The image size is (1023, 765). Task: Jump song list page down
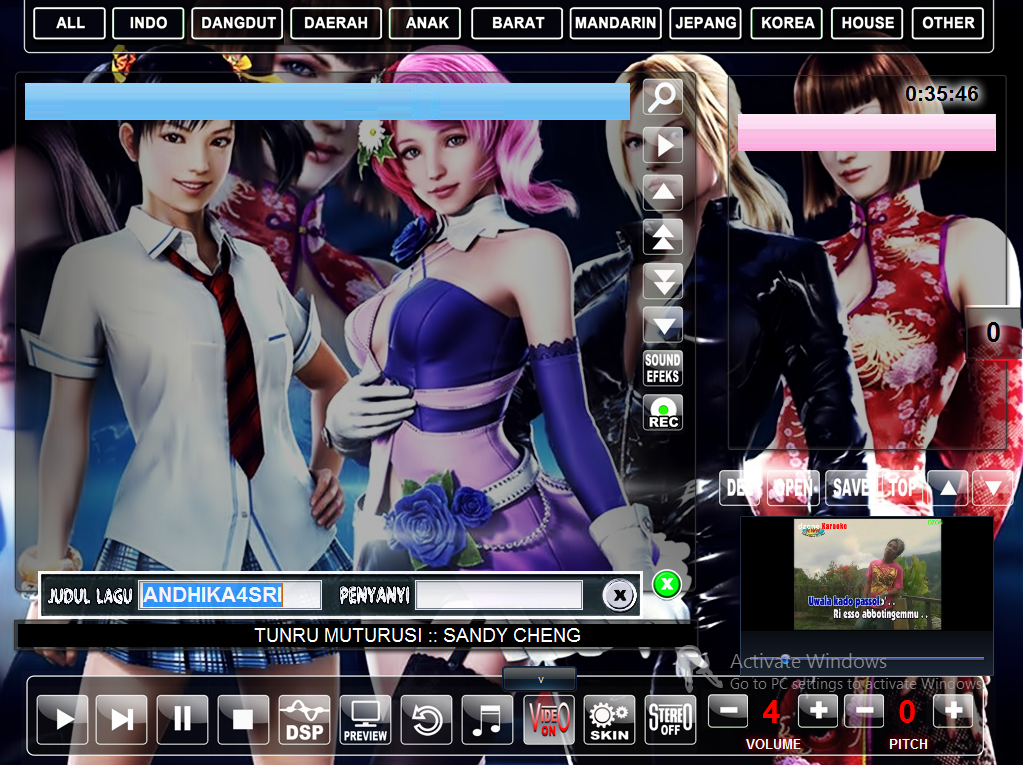click(663, 280)
